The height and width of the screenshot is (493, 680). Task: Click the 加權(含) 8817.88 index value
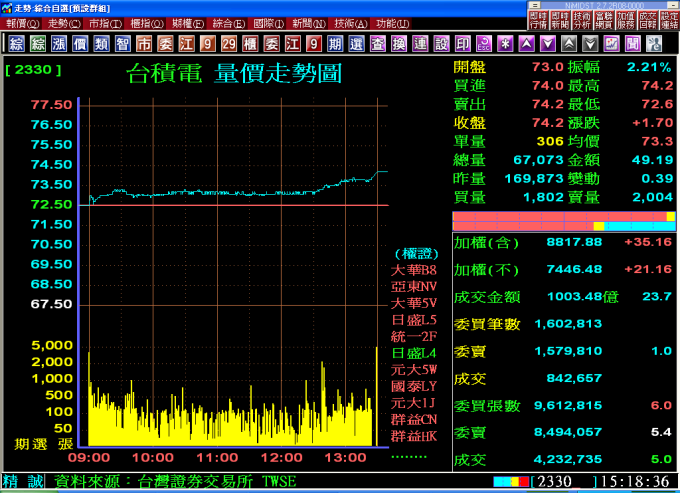click(574, 242)
